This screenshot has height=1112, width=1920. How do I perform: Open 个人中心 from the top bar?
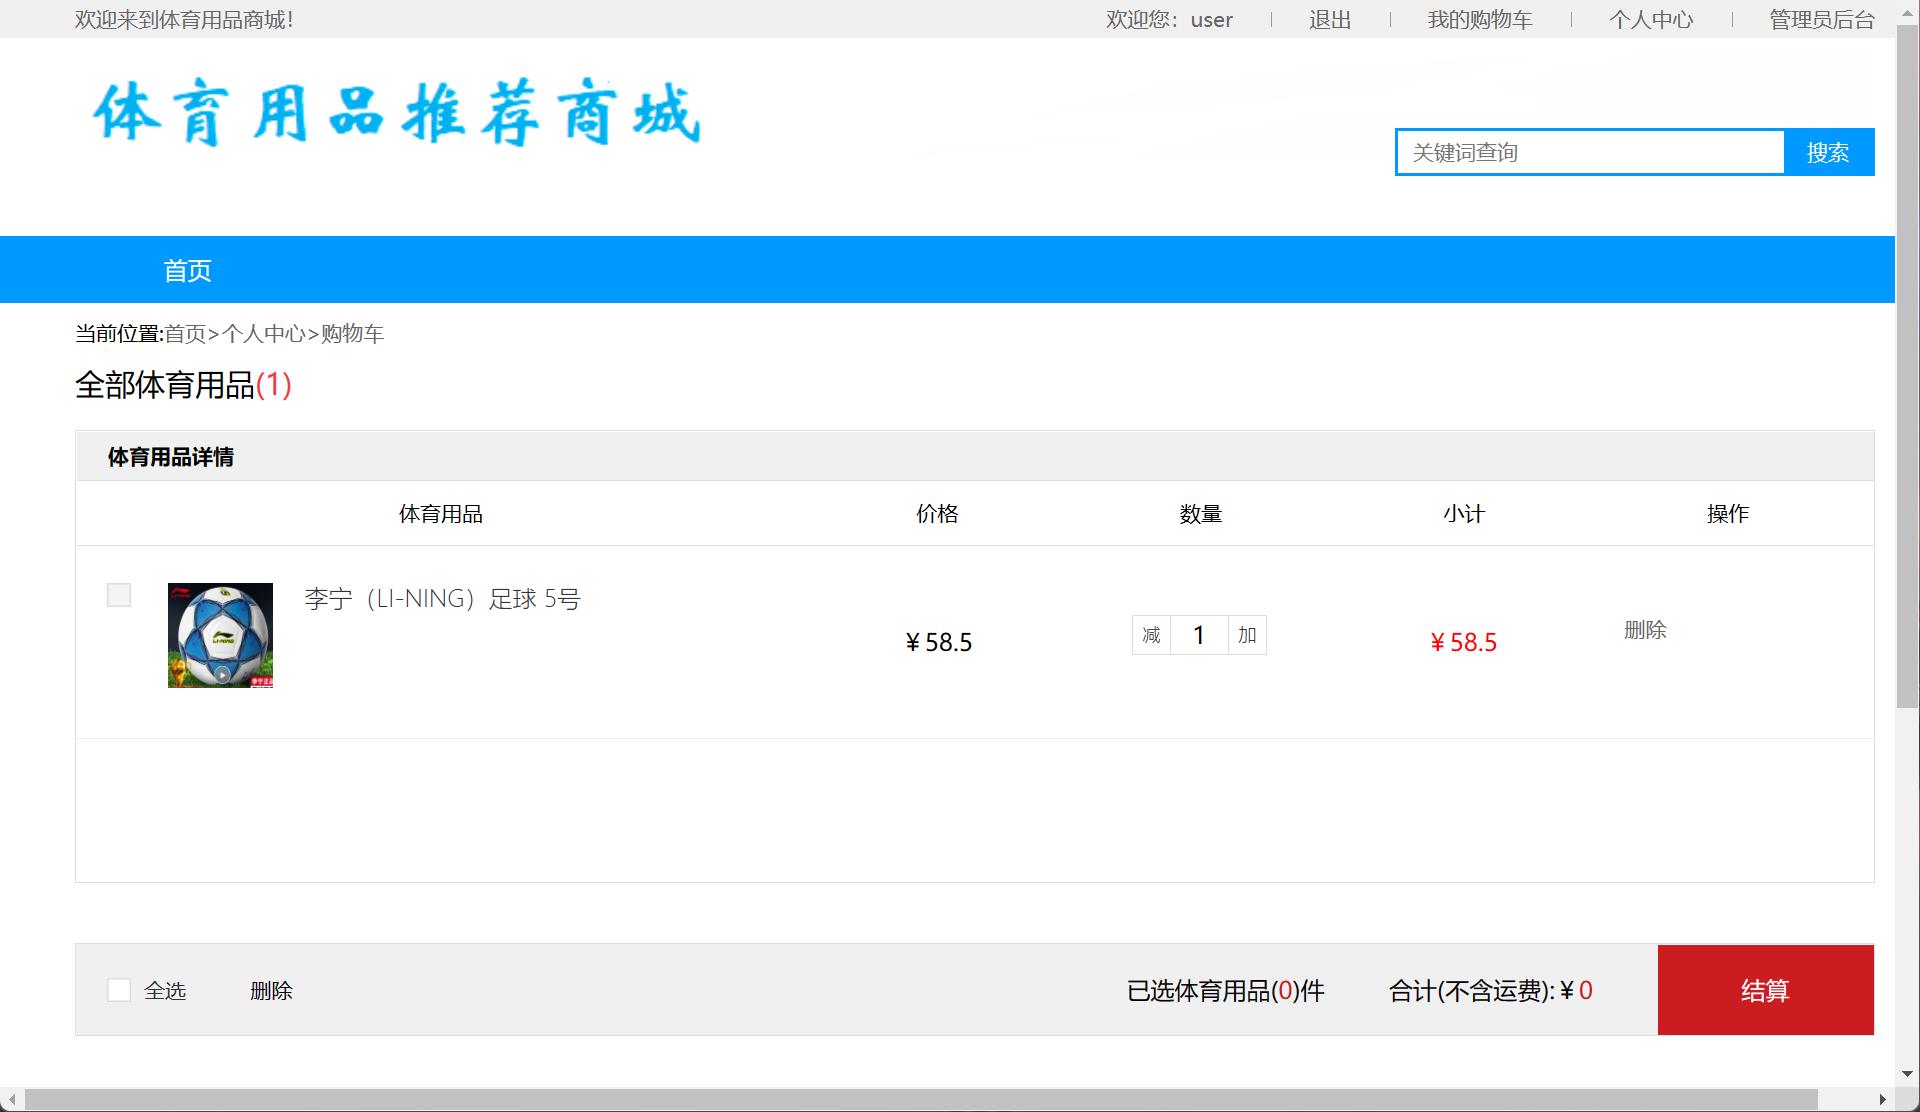click(1652, 19)
